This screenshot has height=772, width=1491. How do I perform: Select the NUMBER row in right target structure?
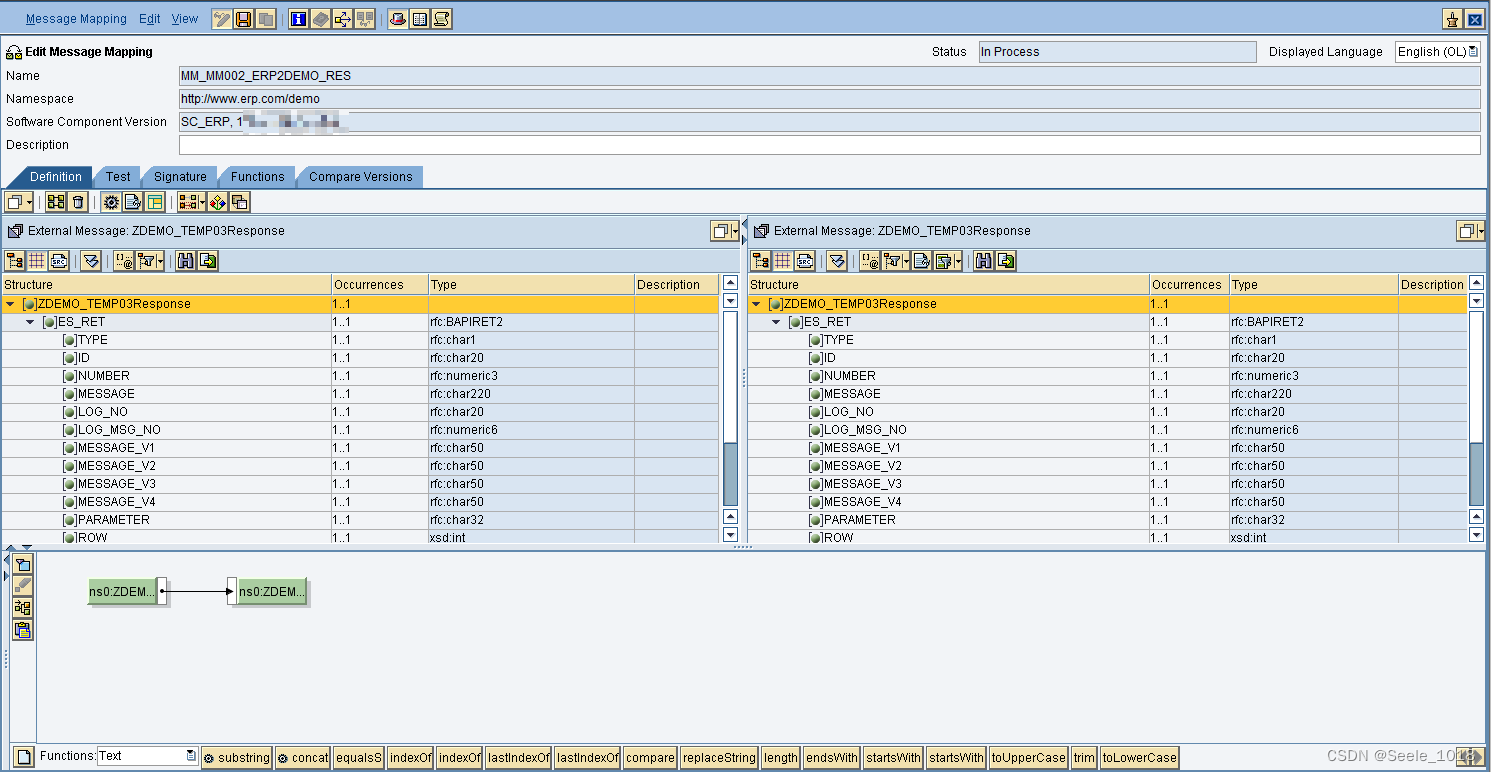point(1107,376)
